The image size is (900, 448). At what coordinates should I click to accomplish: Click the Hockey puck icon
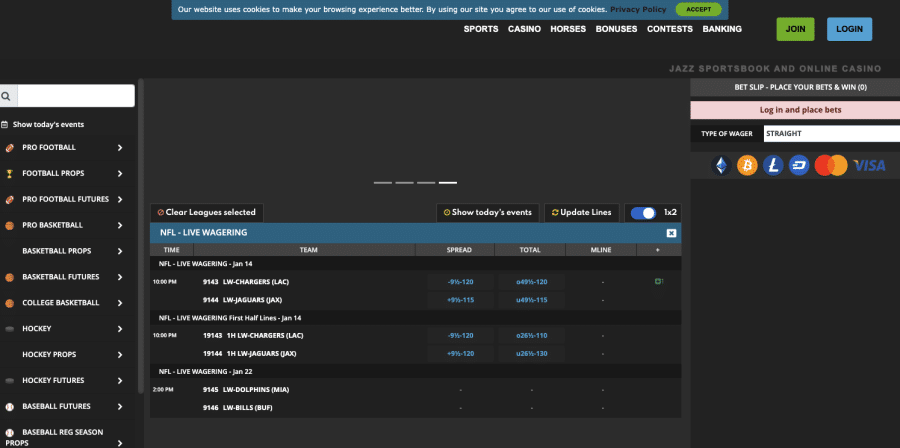pyautogui.click(x=9, y=329)
